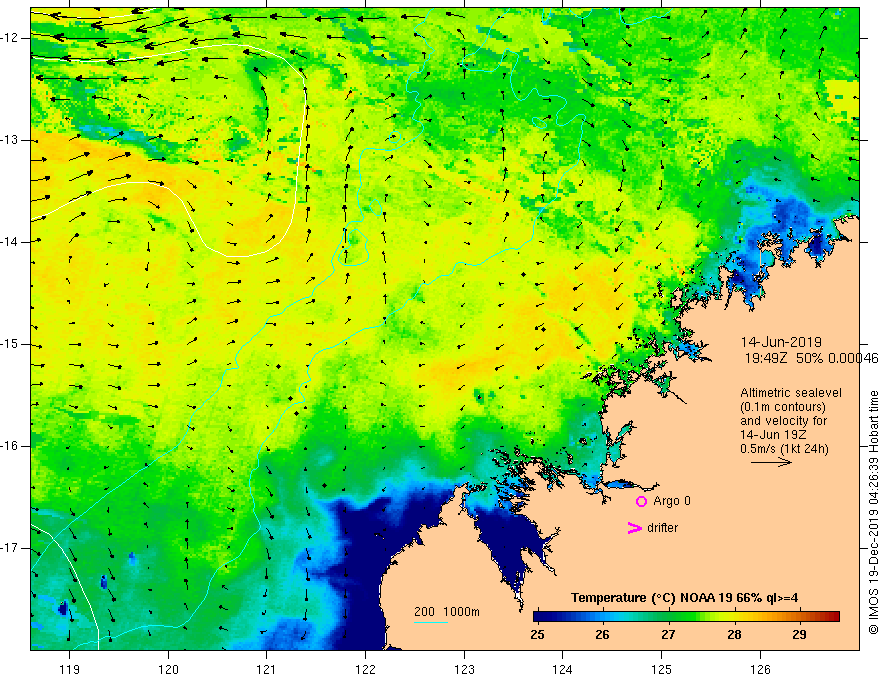
Task: Click longitude label 125 on bottom axis
Action: [662, 669]
